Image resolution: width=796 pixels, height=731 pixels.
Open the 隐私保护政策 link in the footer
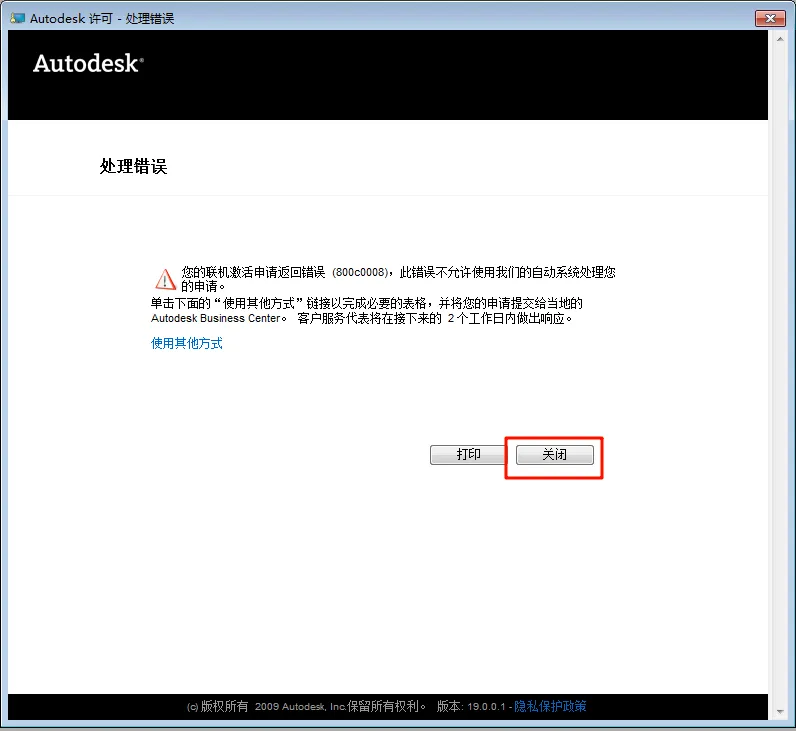point(550,706)
